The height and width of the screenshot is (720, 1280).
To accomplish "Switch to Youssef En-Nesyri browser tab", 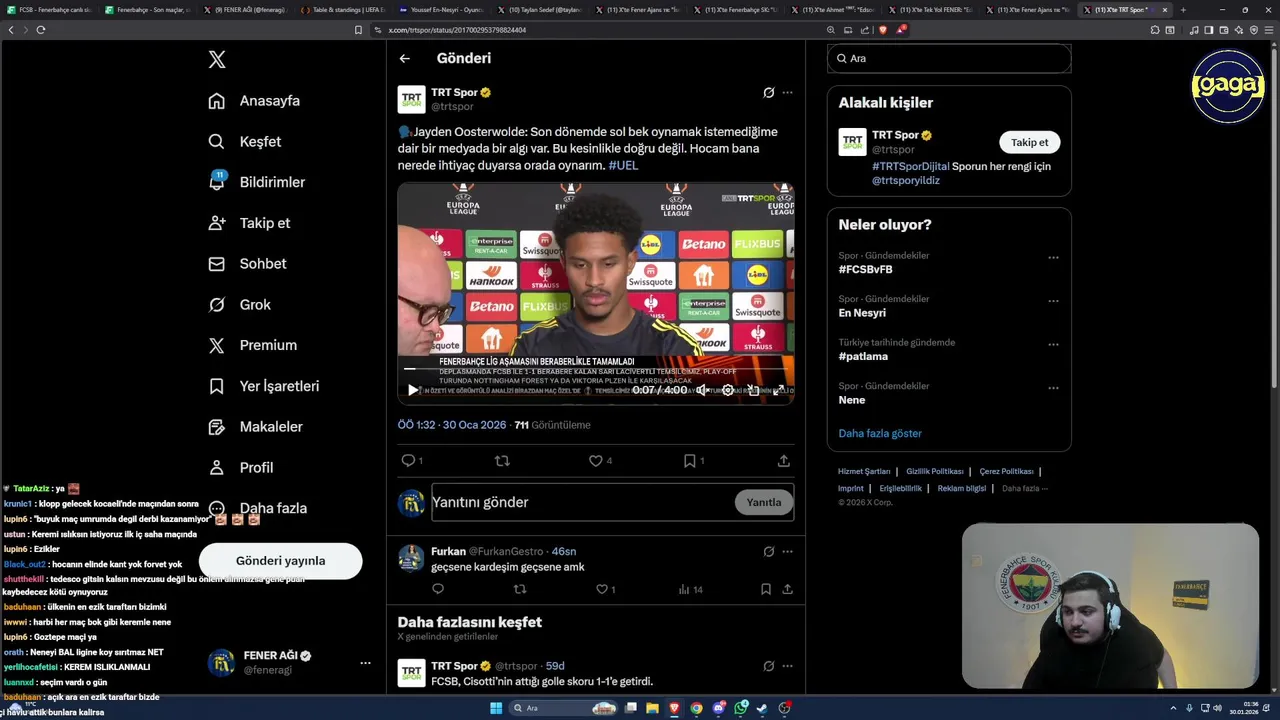I will coord(440,10).
